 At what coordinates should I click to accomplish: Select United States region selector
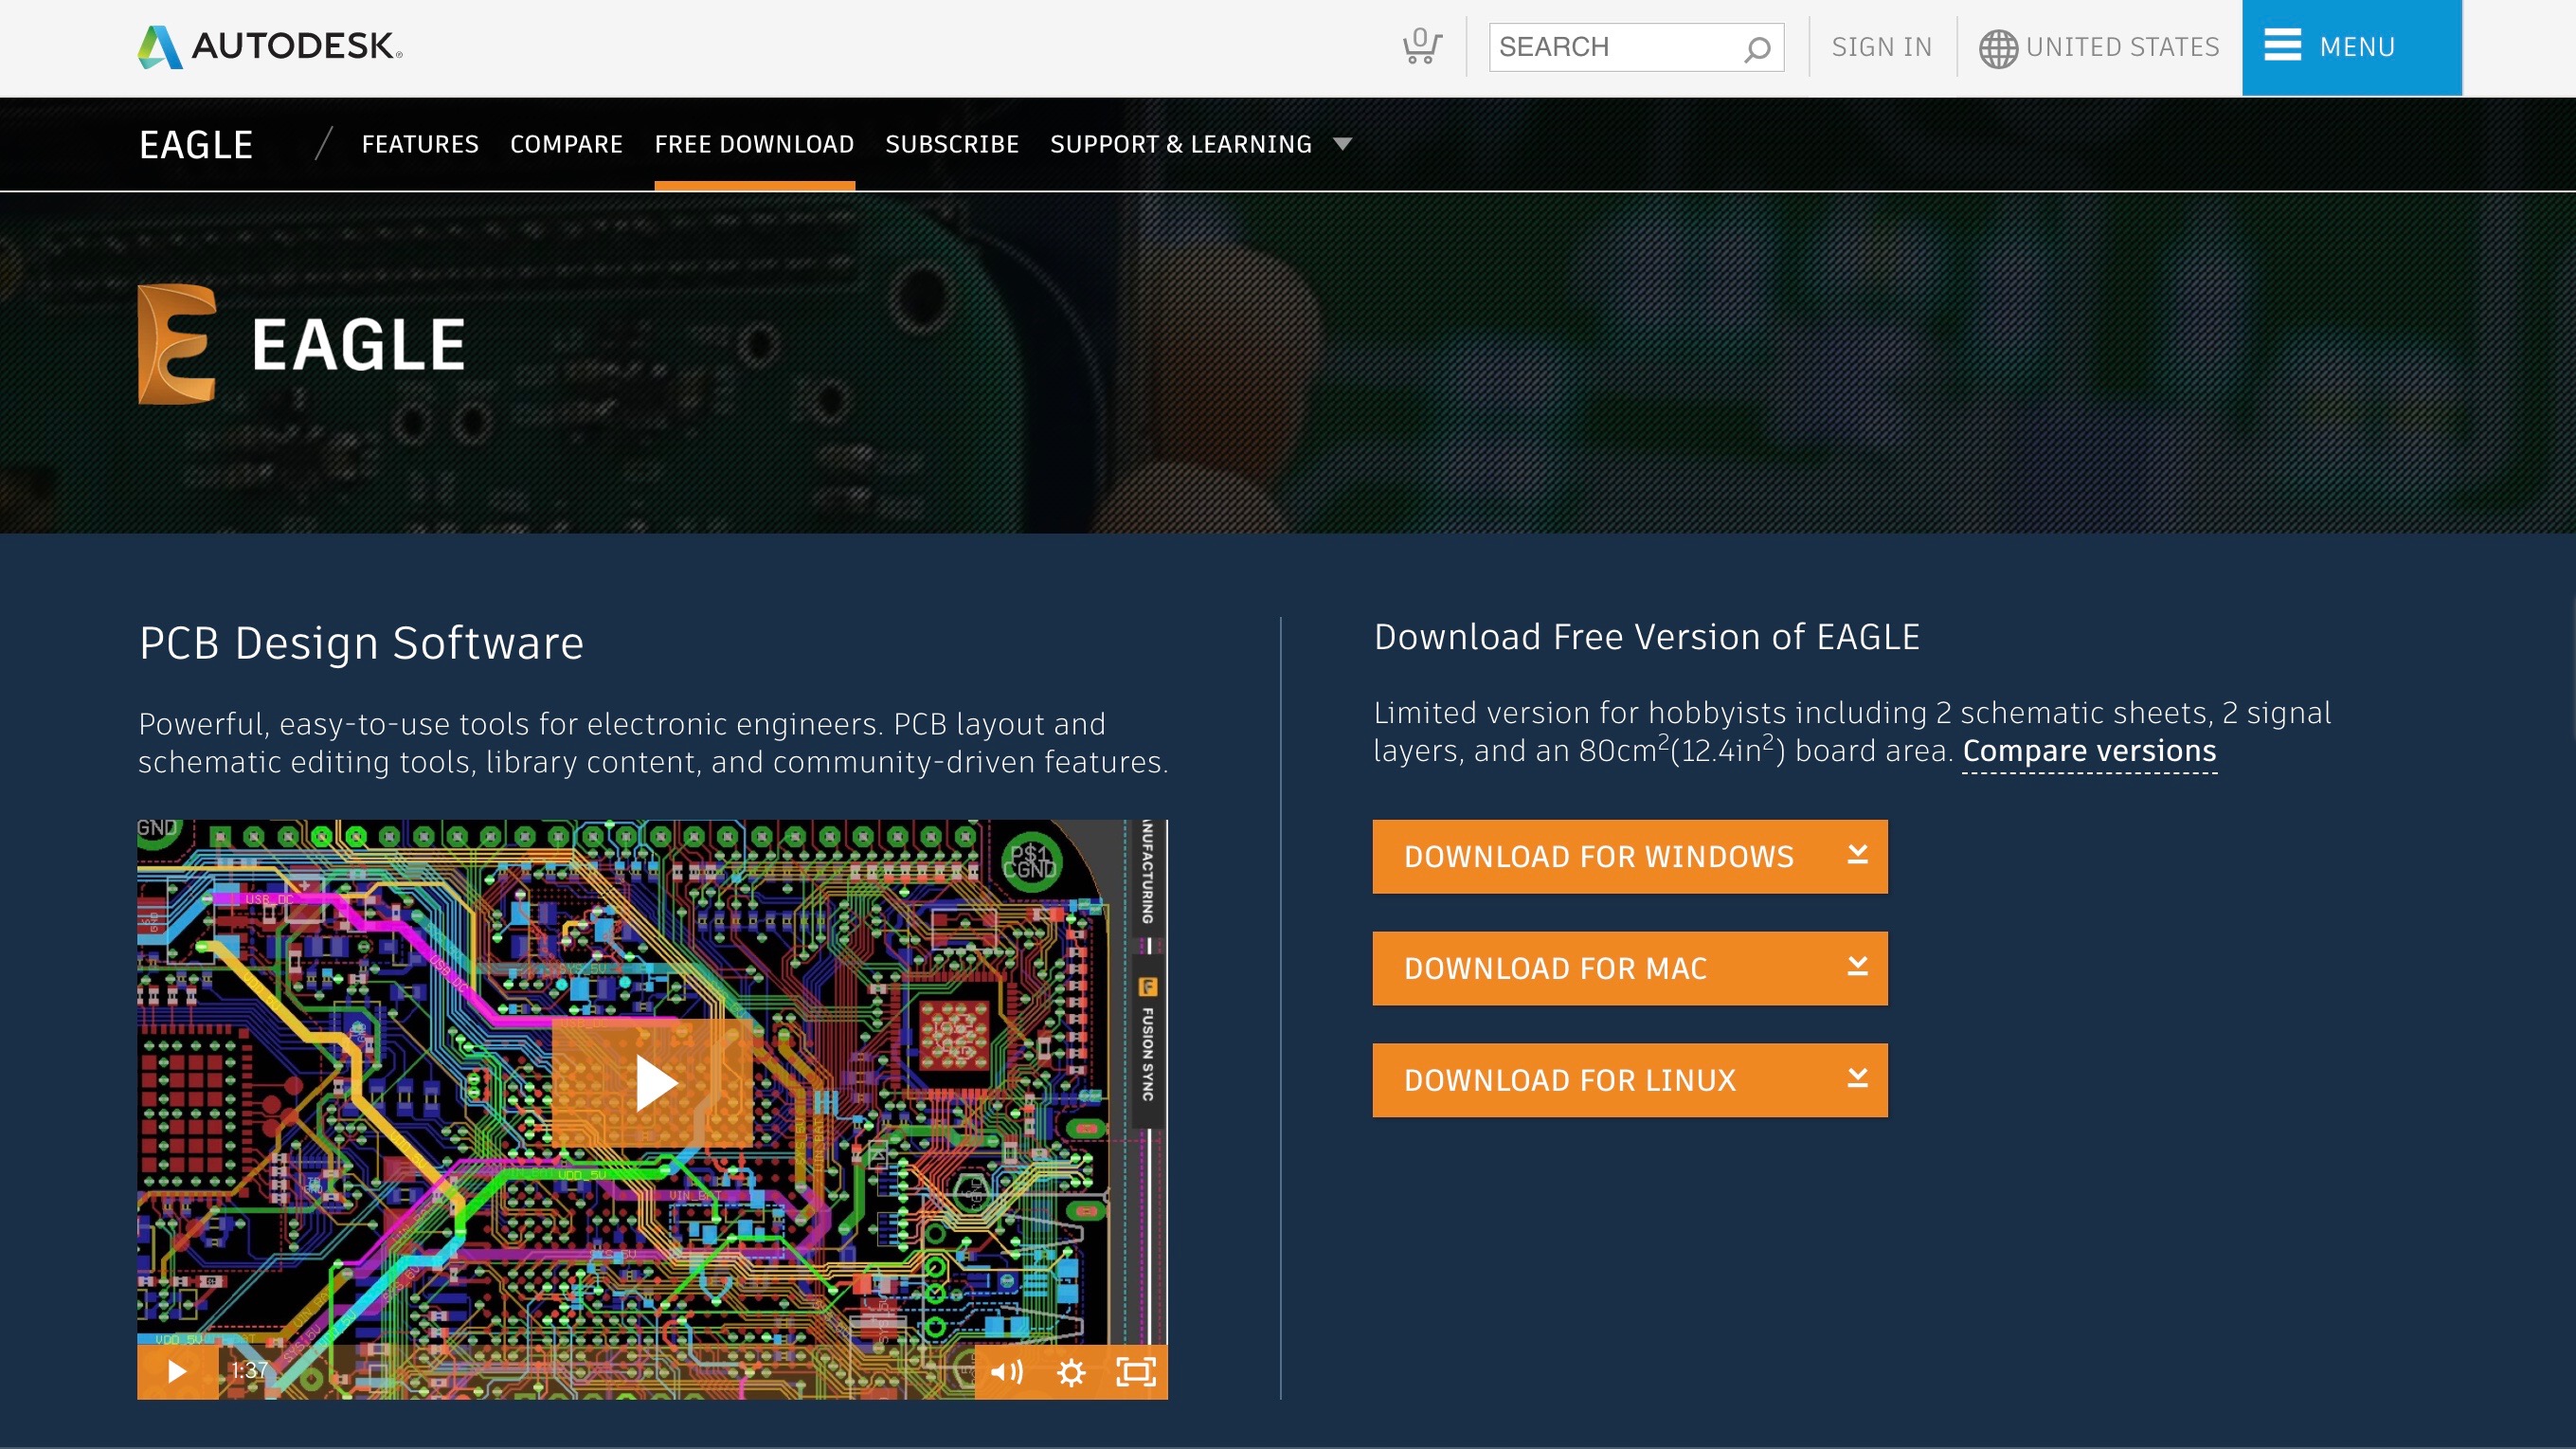click(x=2122, y=47)
